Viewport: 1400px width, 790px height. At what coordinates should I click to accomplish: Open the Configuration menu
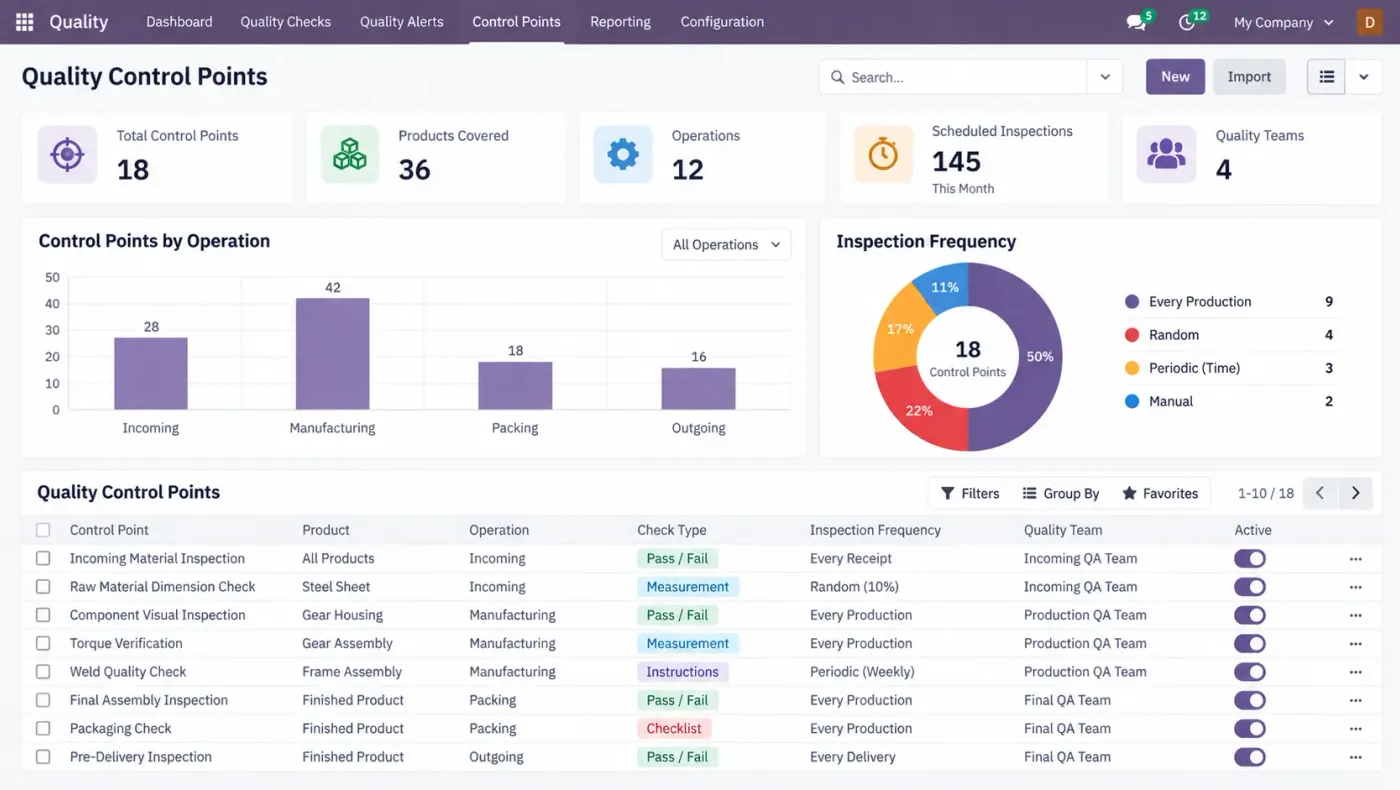722,22
